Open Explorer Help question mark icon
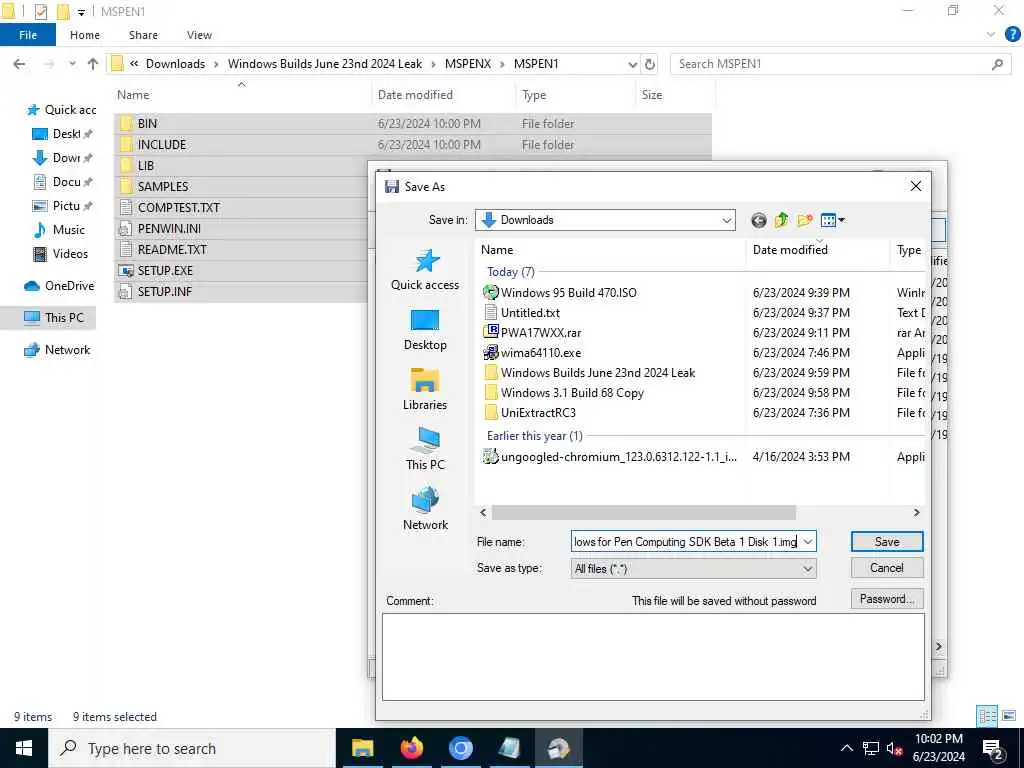1024x768 pixels. [x=1012, y=35]
